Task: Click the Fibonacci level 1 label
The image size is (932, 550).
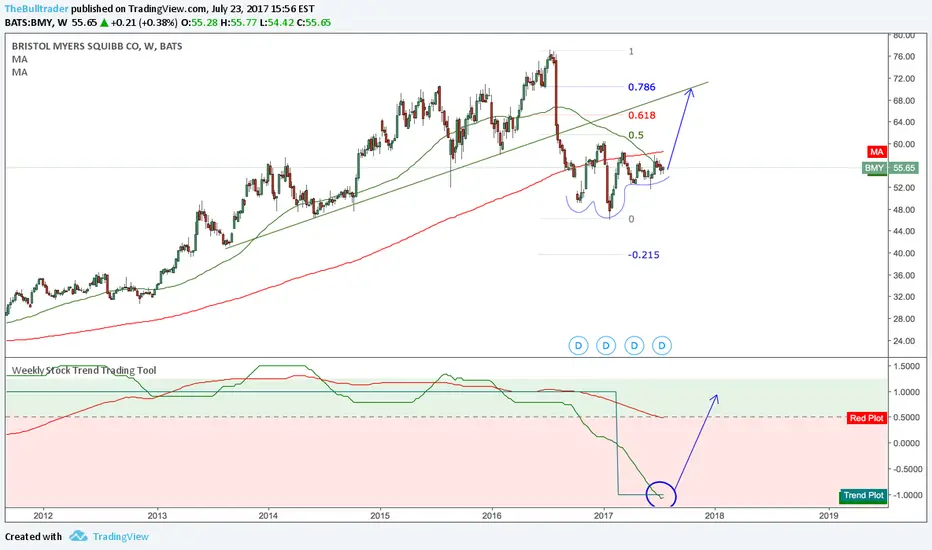Action: pos(631,51)
